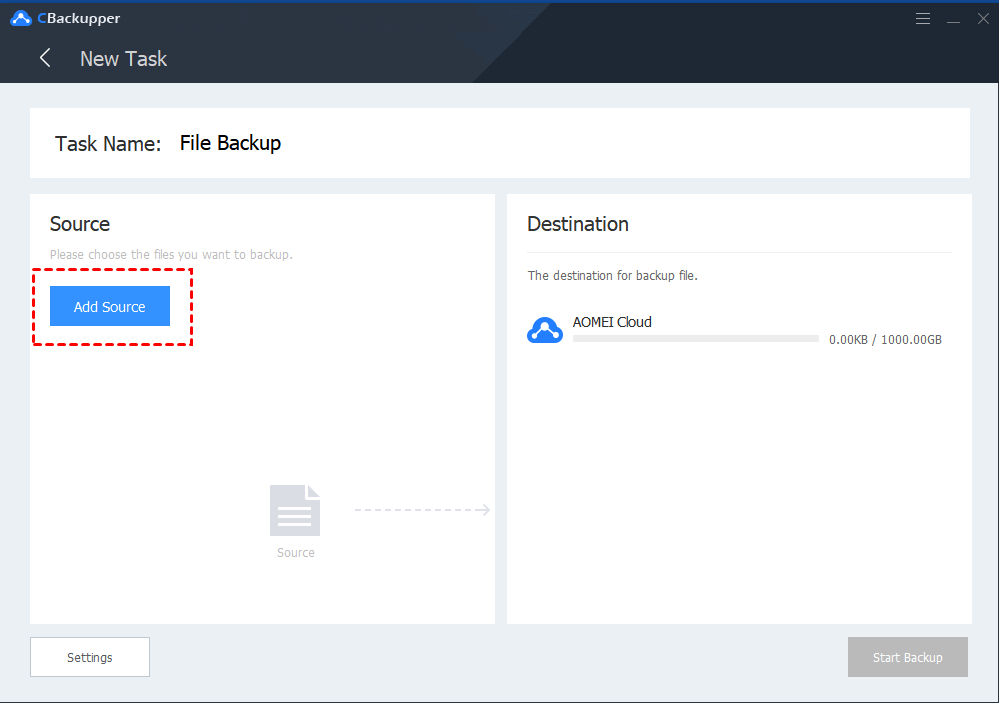Select the AOMEI Cloud destination label
This screenshot has width=999, height=703.
click(612, 322)
